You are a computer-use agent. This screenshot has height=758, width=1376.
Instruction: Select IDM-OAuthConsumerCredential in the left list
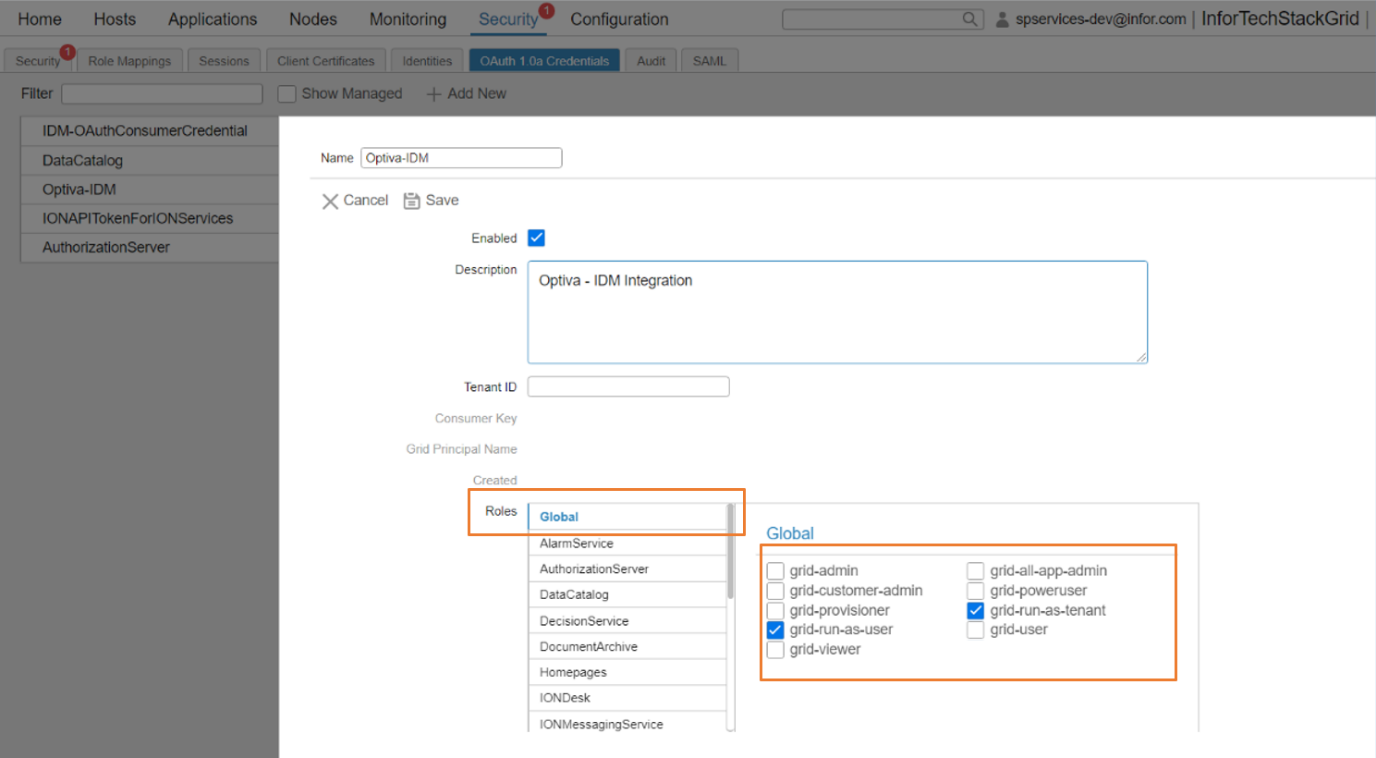tap(147, 130)
